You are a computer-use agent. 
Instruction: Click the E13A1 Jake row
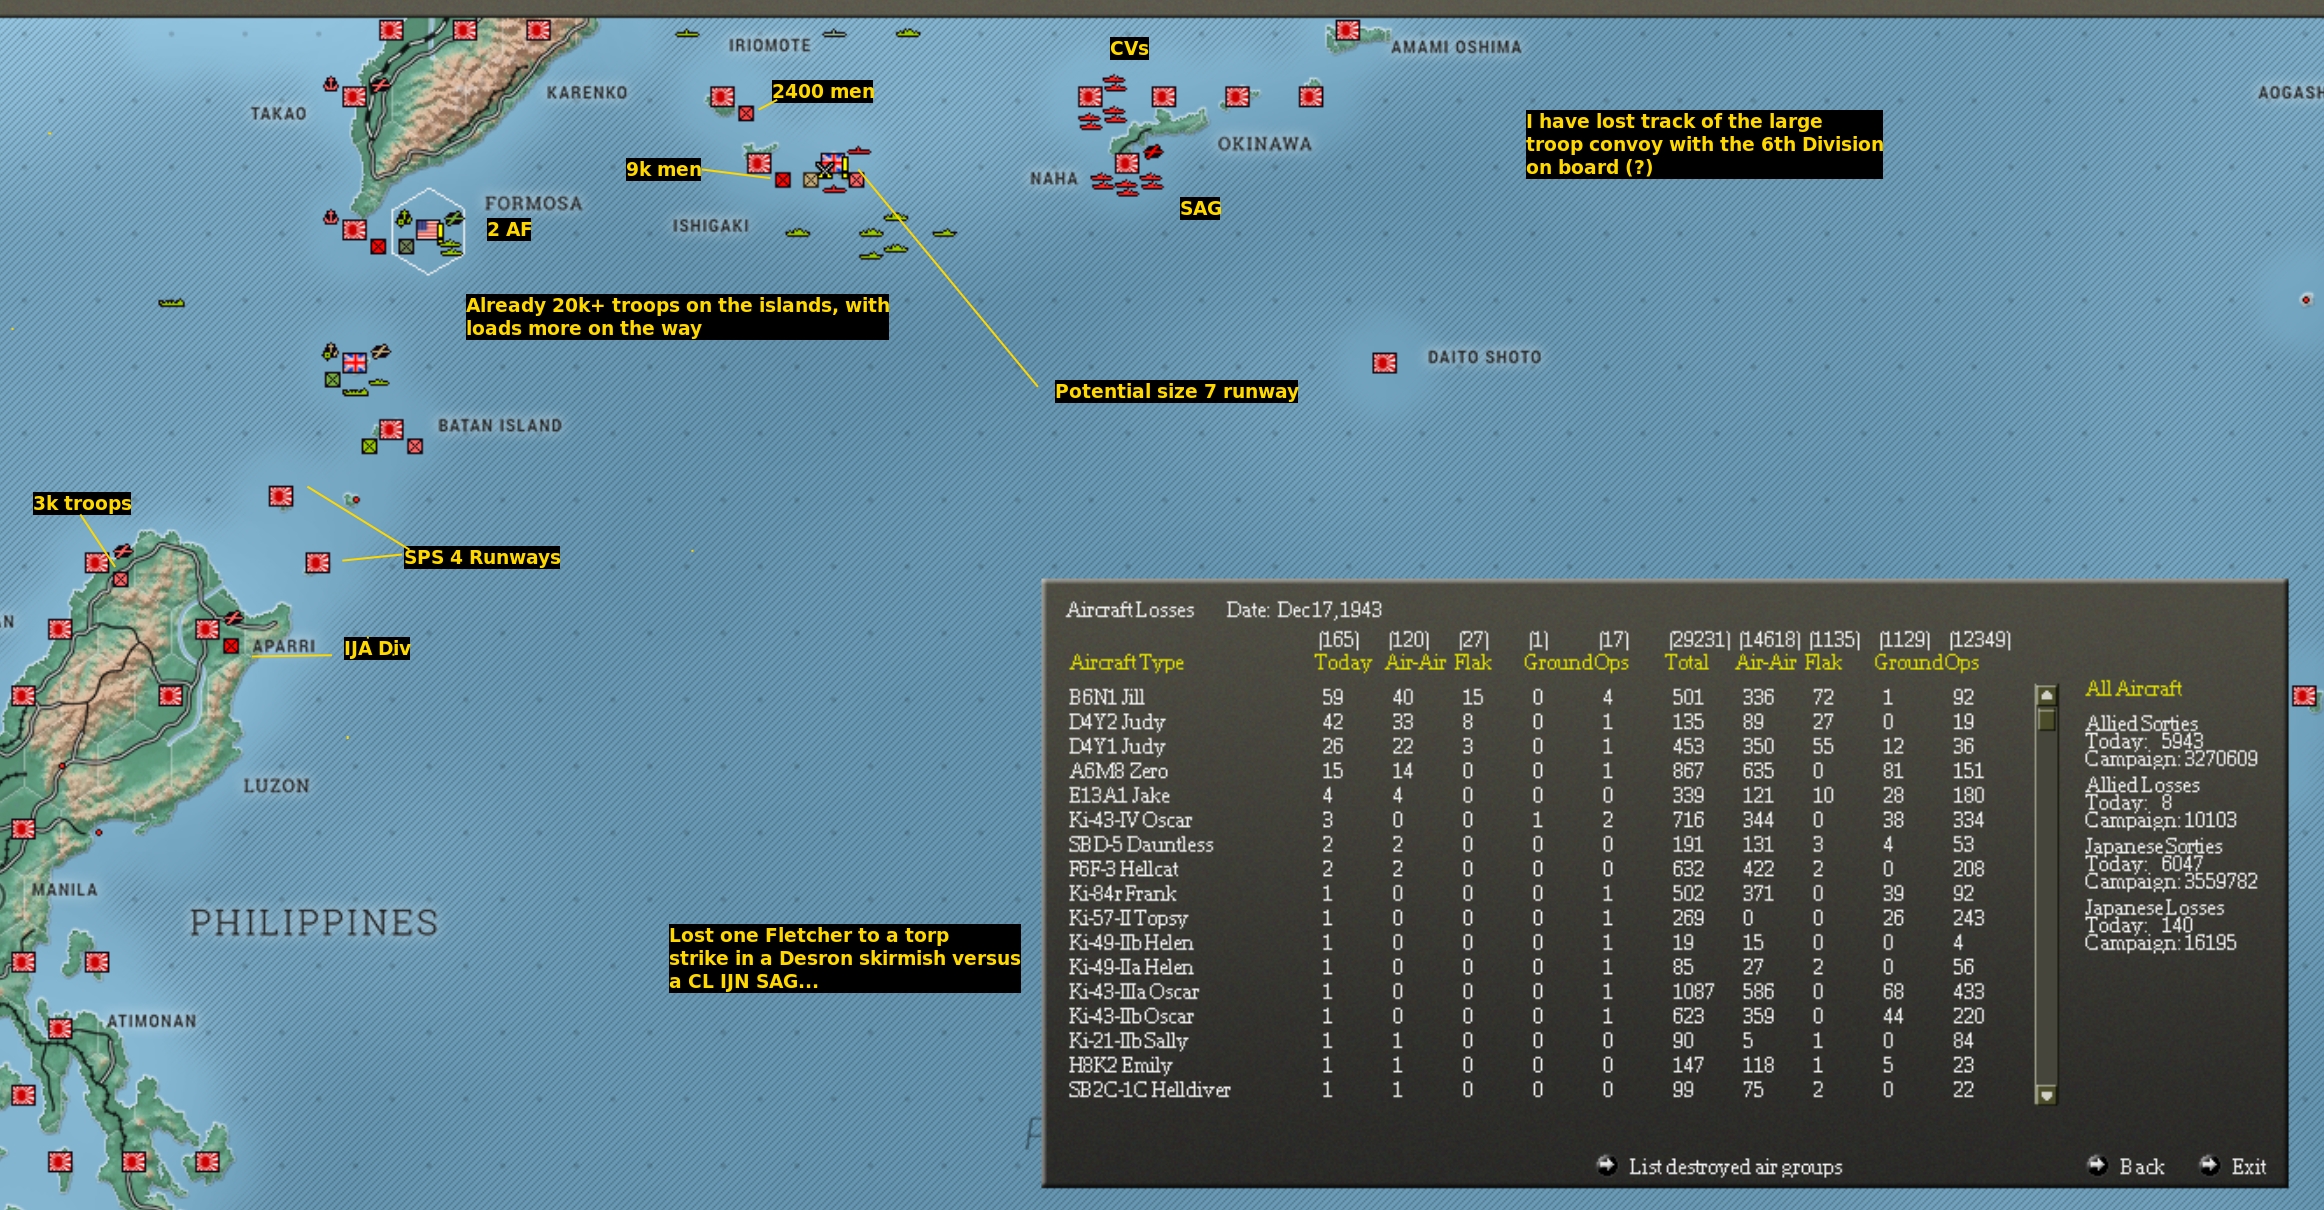pyautogui.click(x=1527, y=795)
